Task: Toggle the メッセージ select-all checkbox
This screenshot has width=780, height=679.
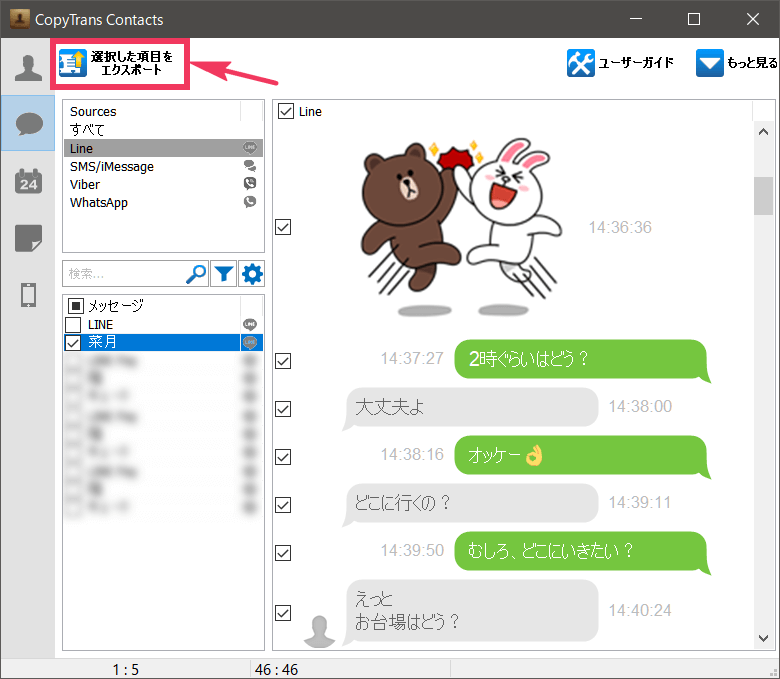Action: point(76,305)
